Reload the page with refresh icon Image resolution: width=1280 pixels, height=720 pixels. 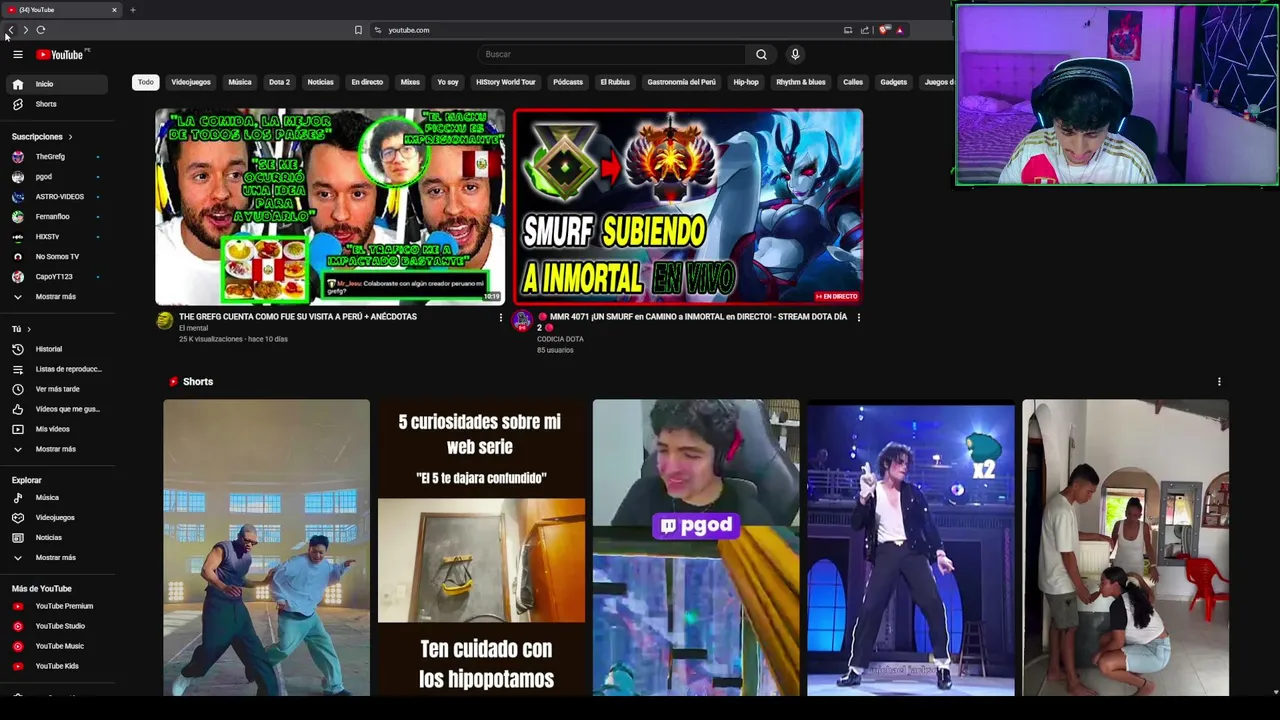tap(41, 30)
